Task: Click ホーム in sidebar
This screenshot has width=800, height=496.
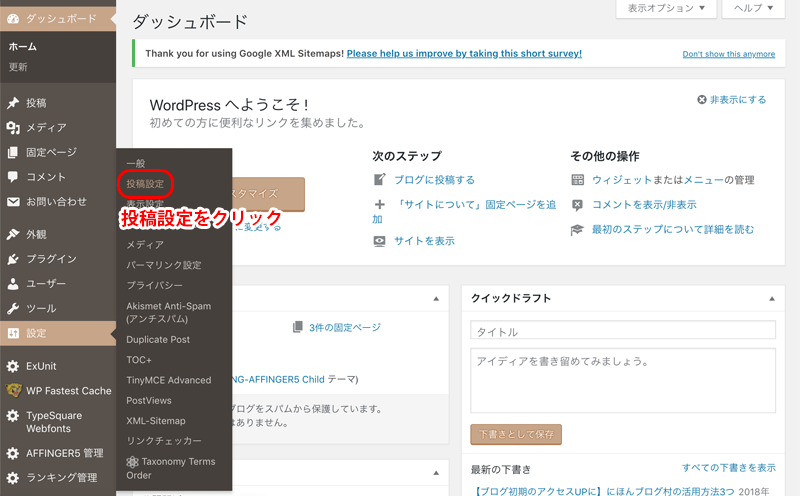Action: tap(23, 46)
